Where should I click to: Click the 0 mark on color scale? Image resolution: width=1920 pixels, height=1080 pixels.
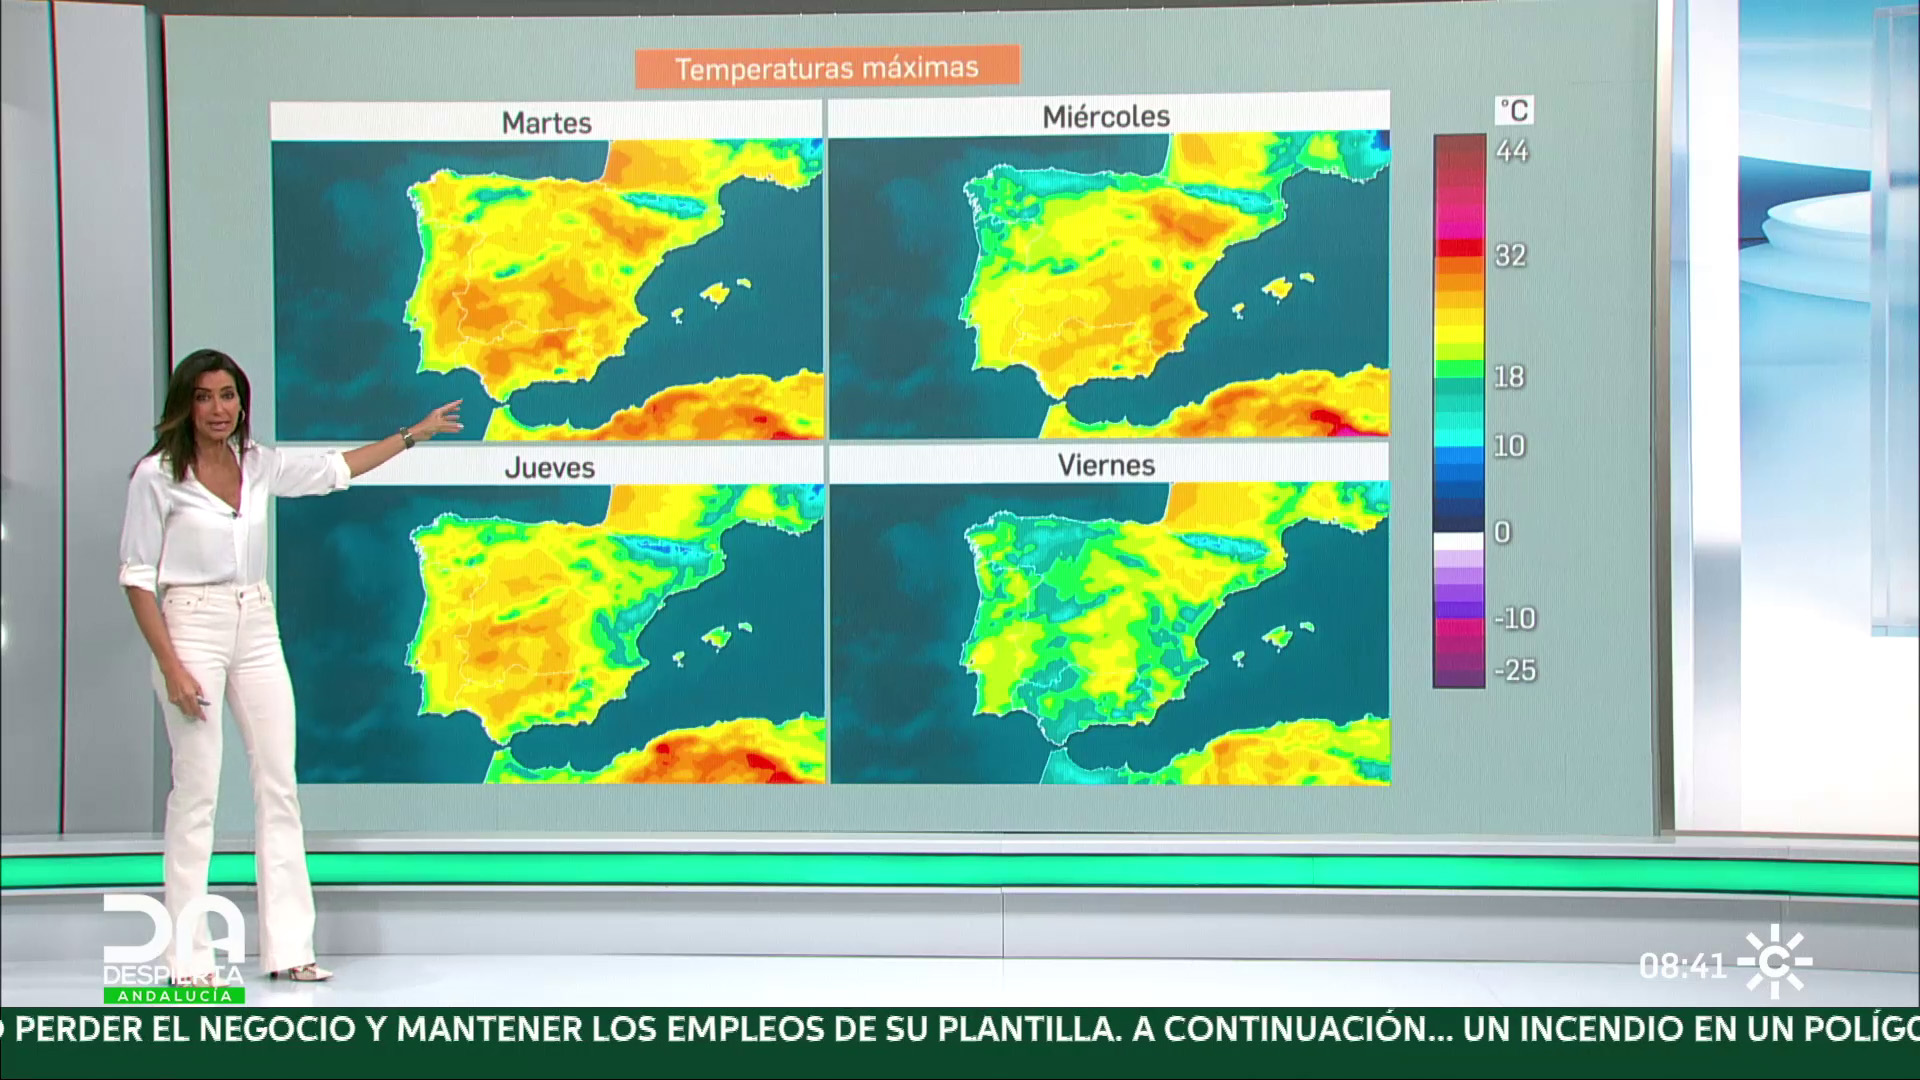[1502, 532]
